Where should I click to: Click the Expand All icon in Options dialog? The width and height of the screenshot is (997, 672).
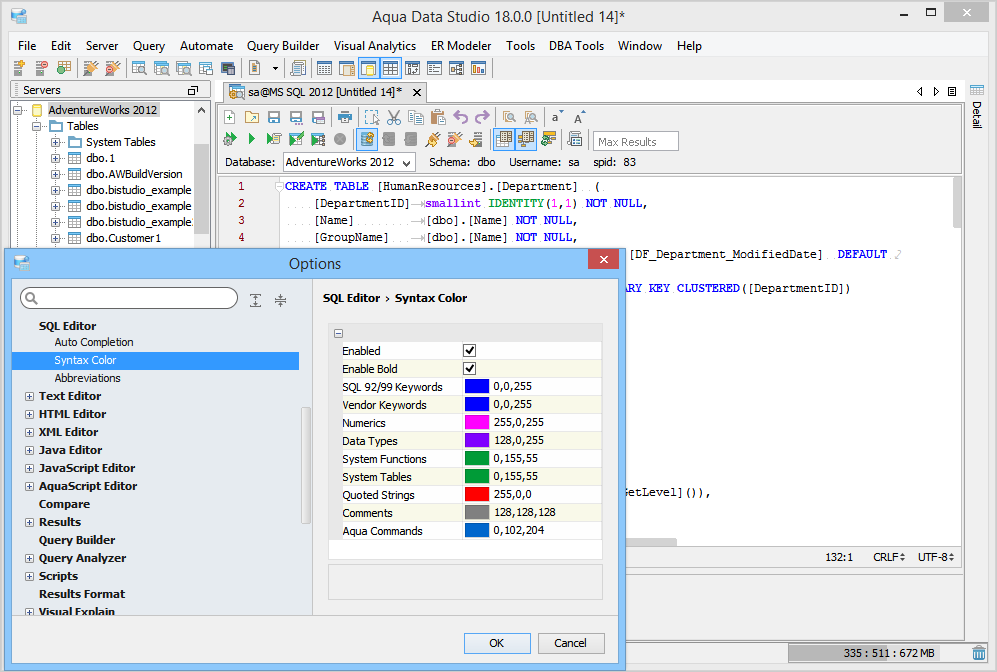256,300
